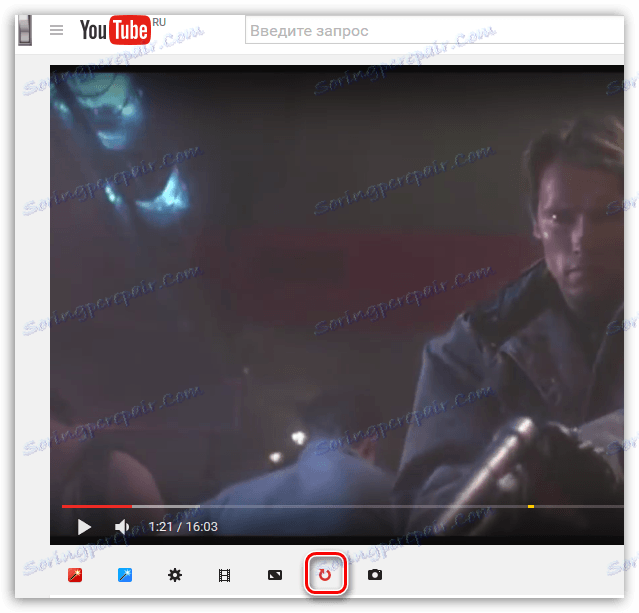Image resolution: width=639 pixels, height=613 pixels.
Task: Click the light switch icon beside the menu
Action: tap(25, 30)
